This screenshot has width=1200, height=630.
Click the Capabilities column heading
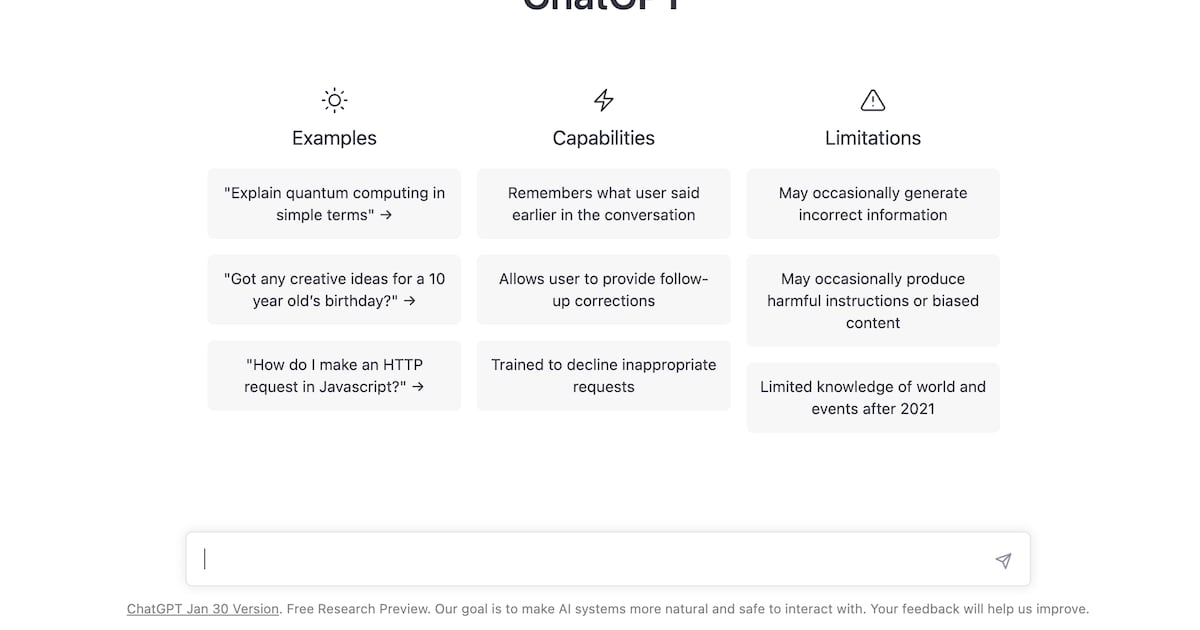coord(604,138)
